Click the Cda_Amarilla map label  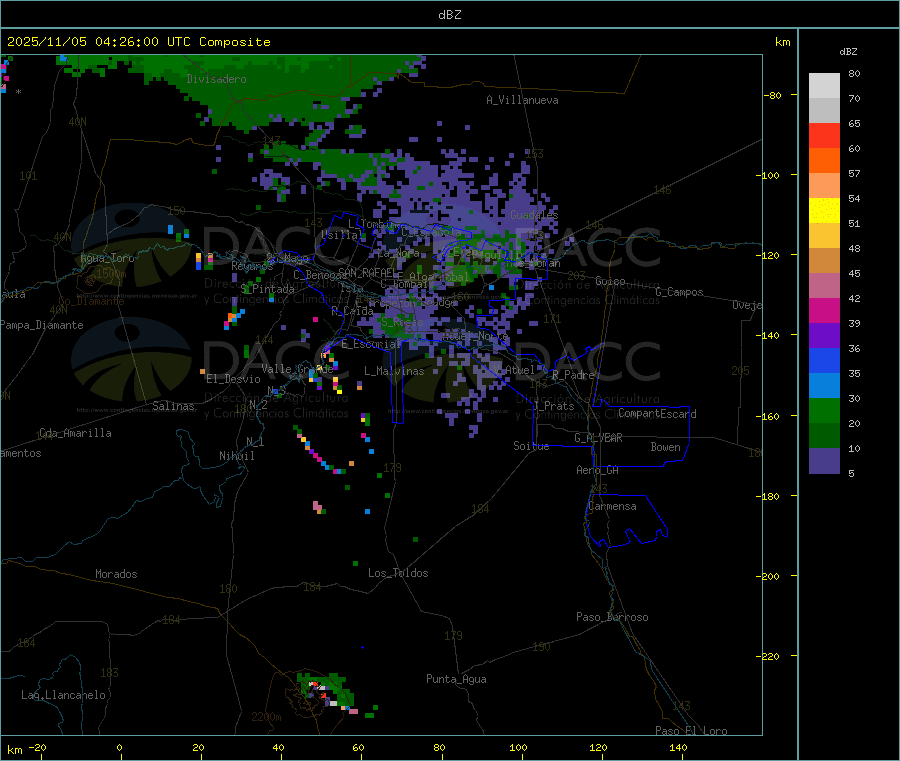click(75, 433)
